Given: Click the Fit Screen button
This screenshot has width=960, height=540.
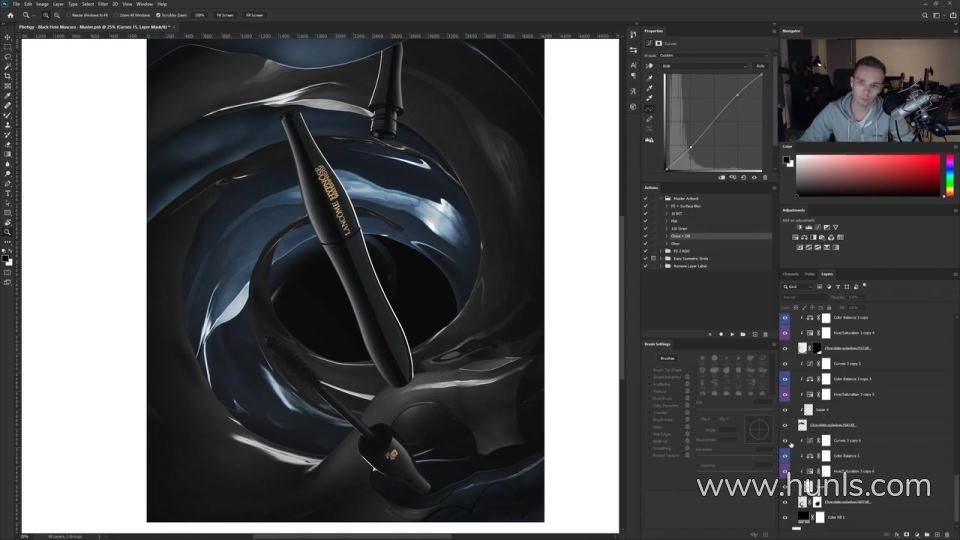Looking at the screenshot, I should 225,15.
